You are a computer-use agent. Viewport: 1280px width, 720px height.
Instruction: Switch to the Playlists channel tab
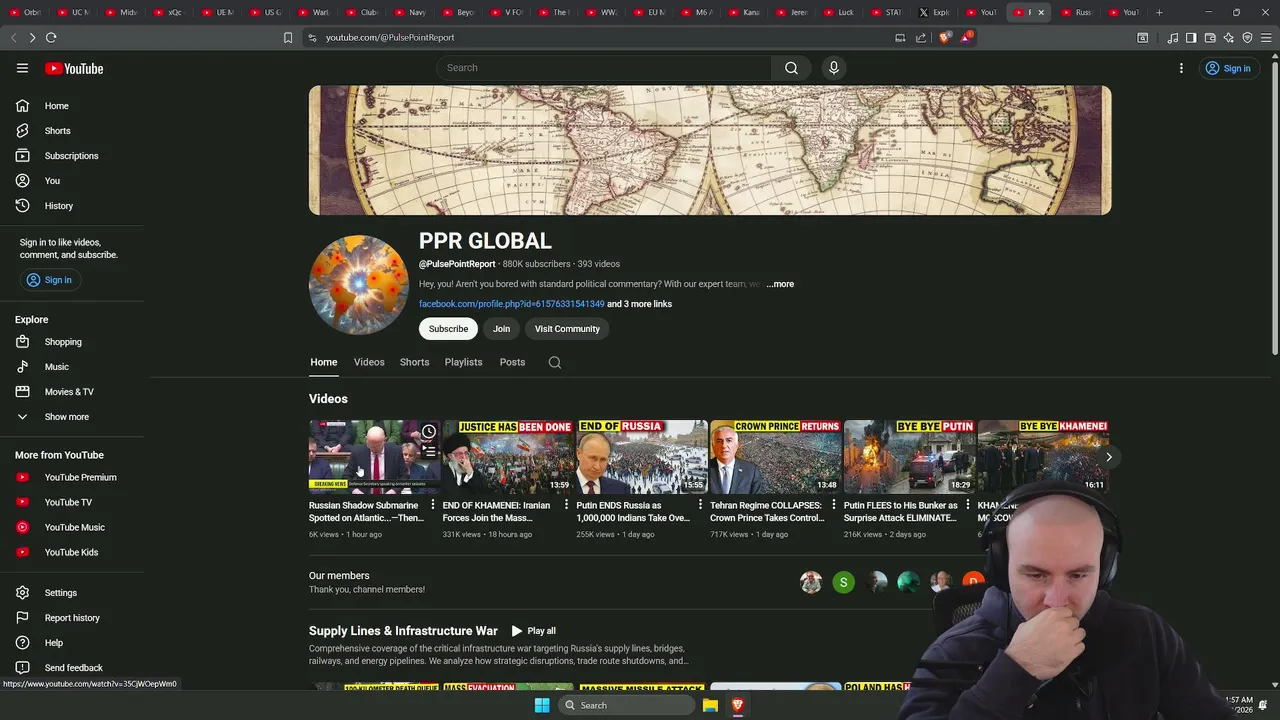pyautogui.click(x=464, y=362)
